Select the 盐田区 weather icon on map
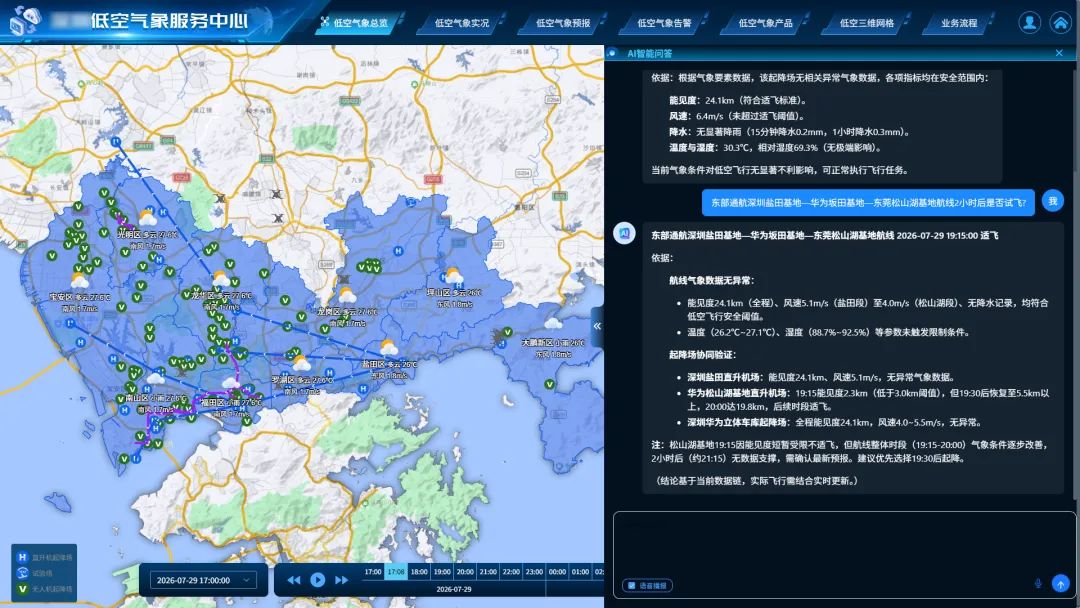This screenshot has width=1080, height=608. click(x=388, y=347)
